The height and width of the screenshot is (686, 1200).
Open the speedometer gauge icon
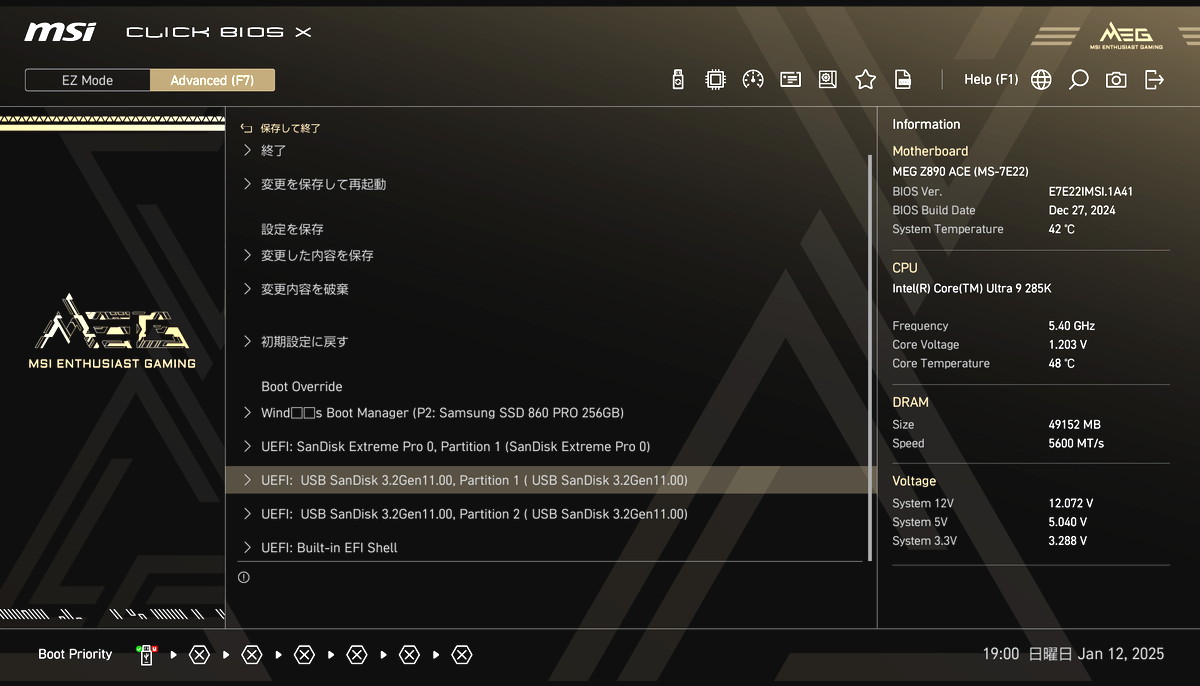coord(753,80)
